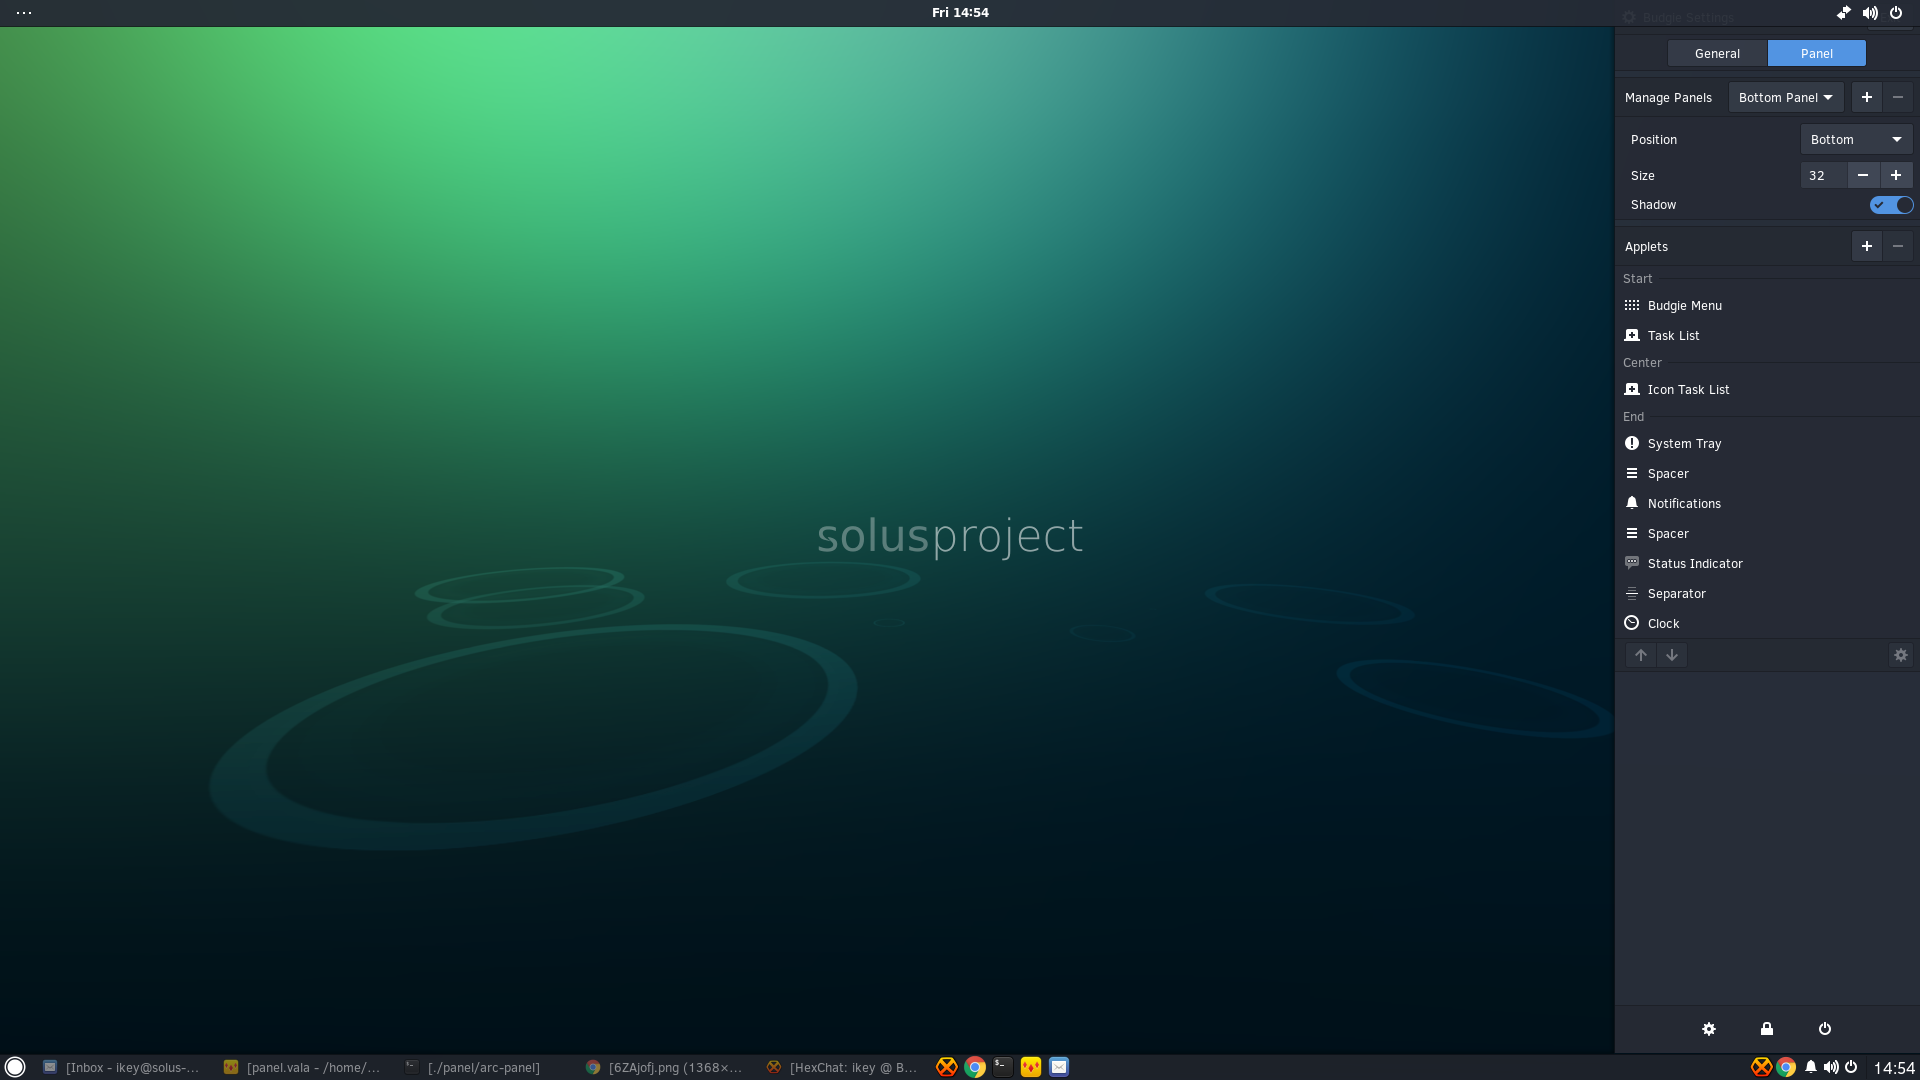1920x1080 pixels.
Task: Click the HexChat icon in the center icon task list
Action: 947,1067
